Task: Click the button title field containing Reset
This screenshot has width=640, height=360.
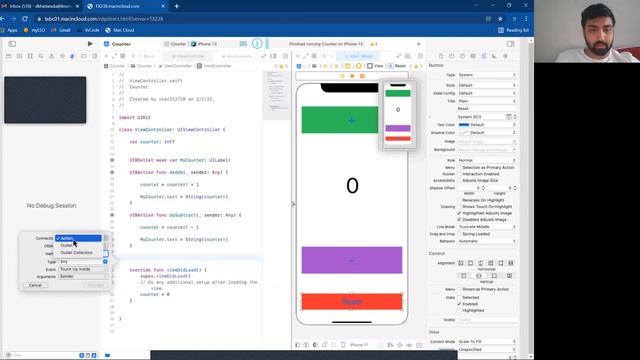Action: click(x=487, y=109)
